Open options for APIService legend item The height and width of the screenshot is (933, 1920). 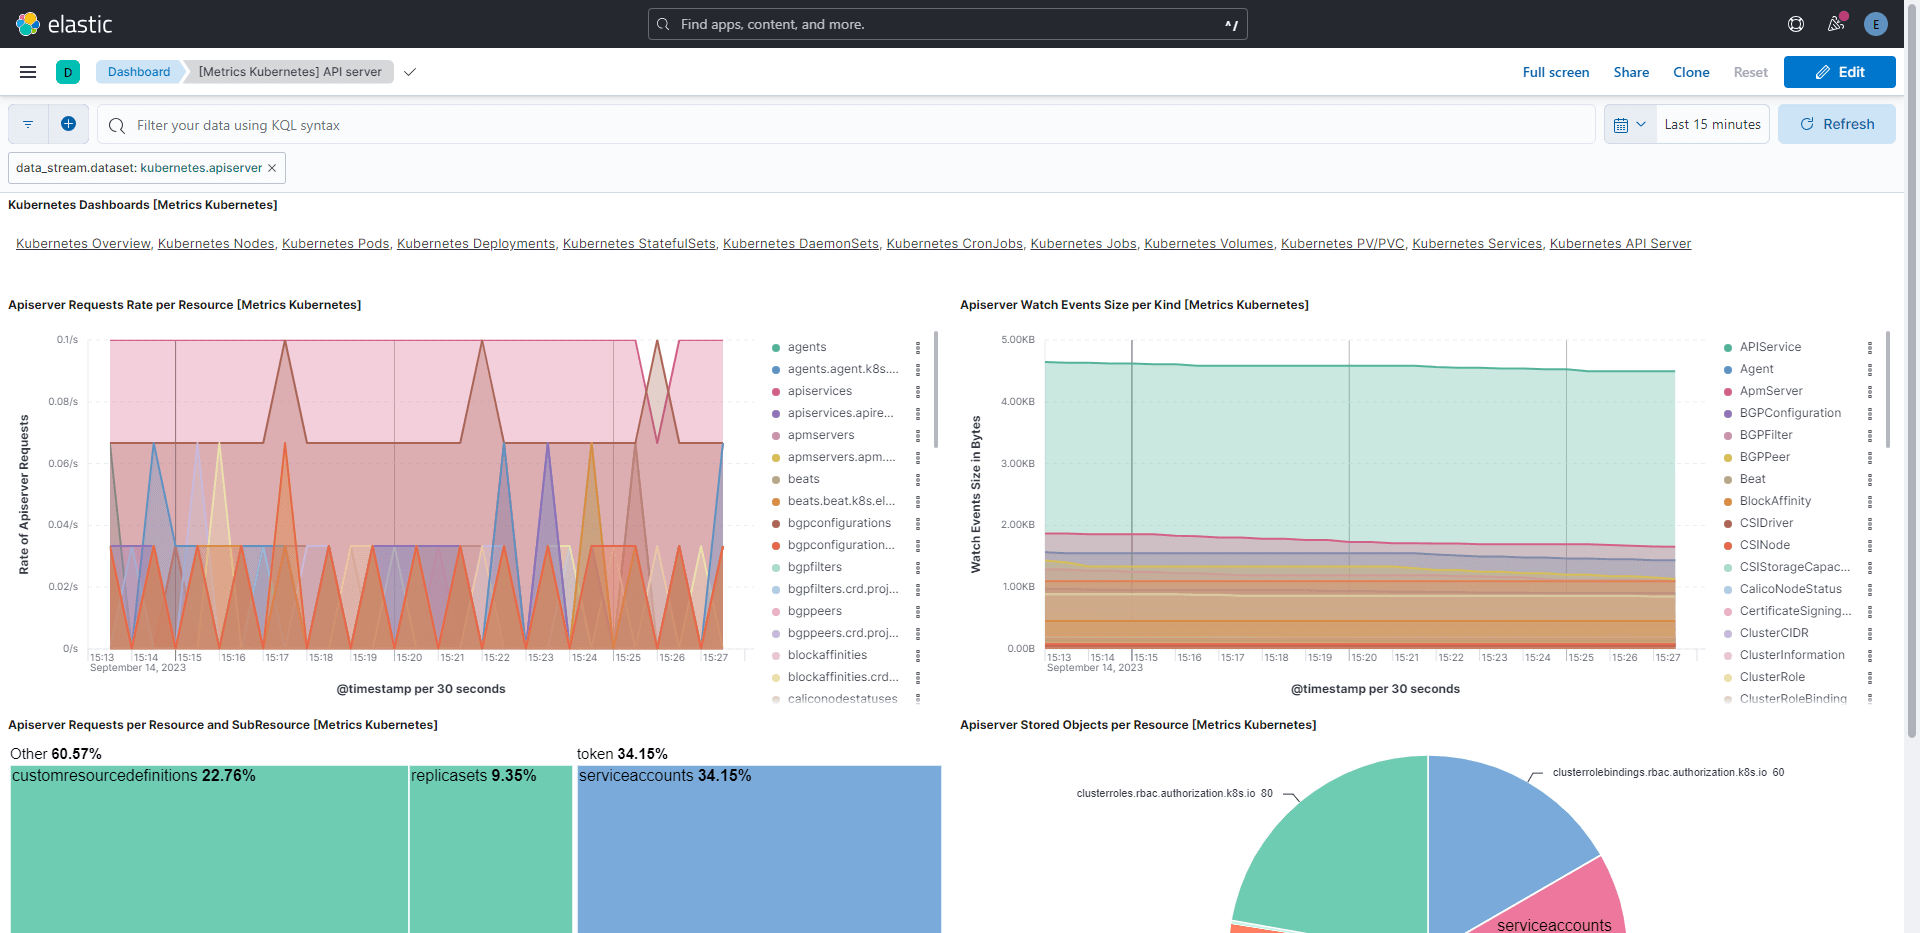click(1870, 347)
